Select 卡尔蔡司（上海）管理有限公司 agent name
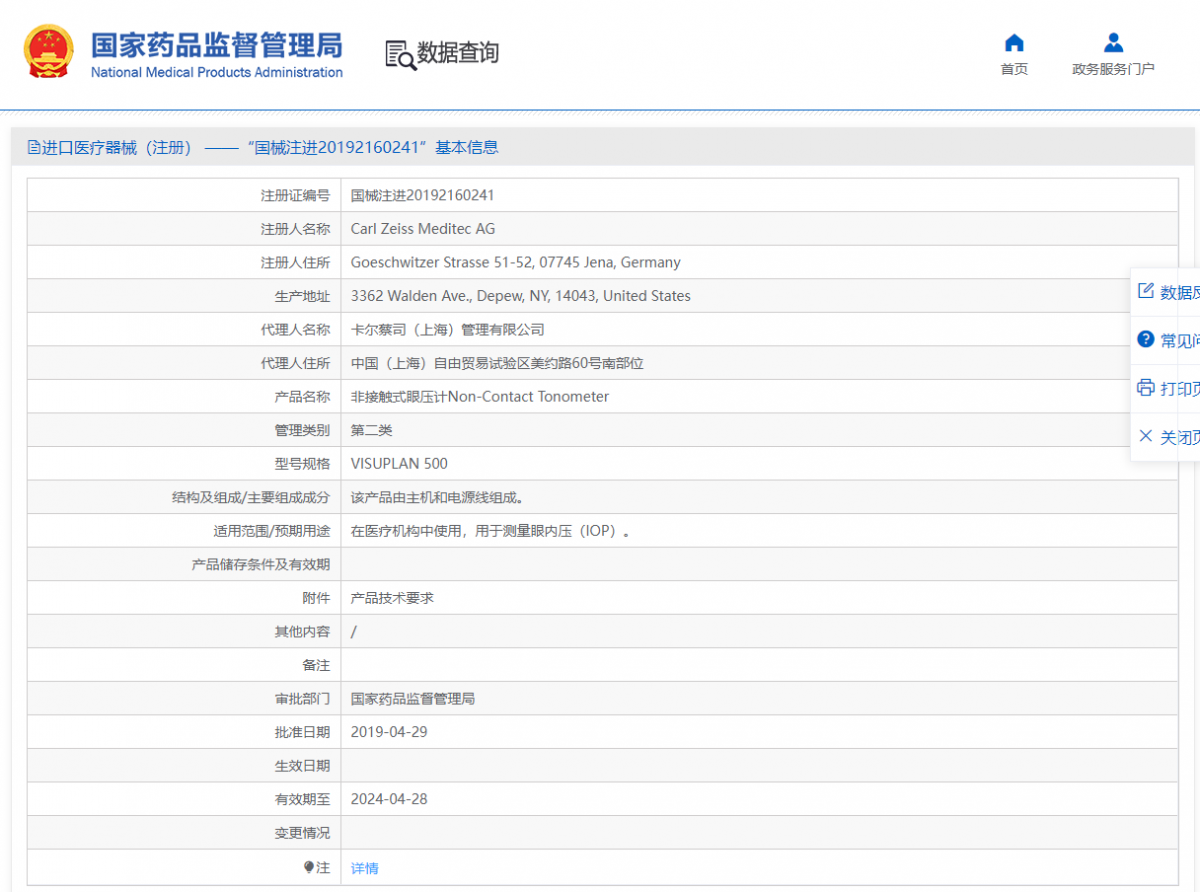This screenshot has height=892, width=1200. (x=448, y=330)
